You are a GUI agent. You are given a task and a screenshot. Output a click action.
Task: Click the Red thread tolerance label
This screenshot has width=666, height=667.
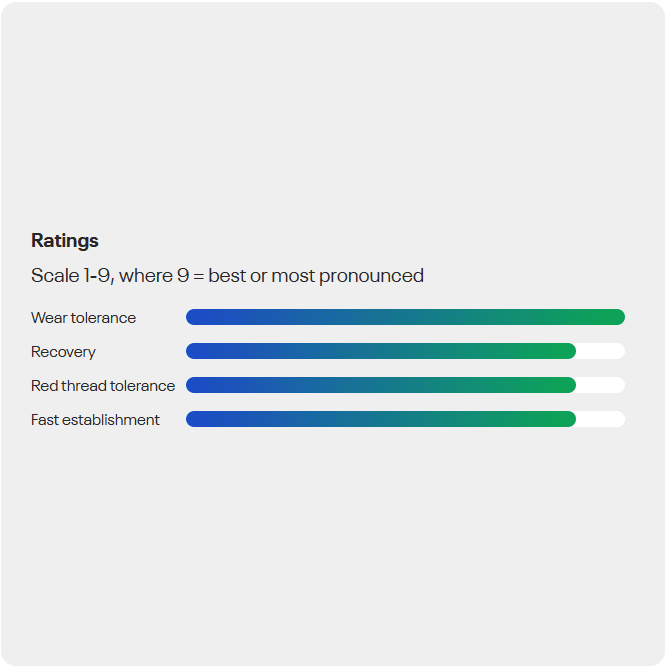[103, 386]
